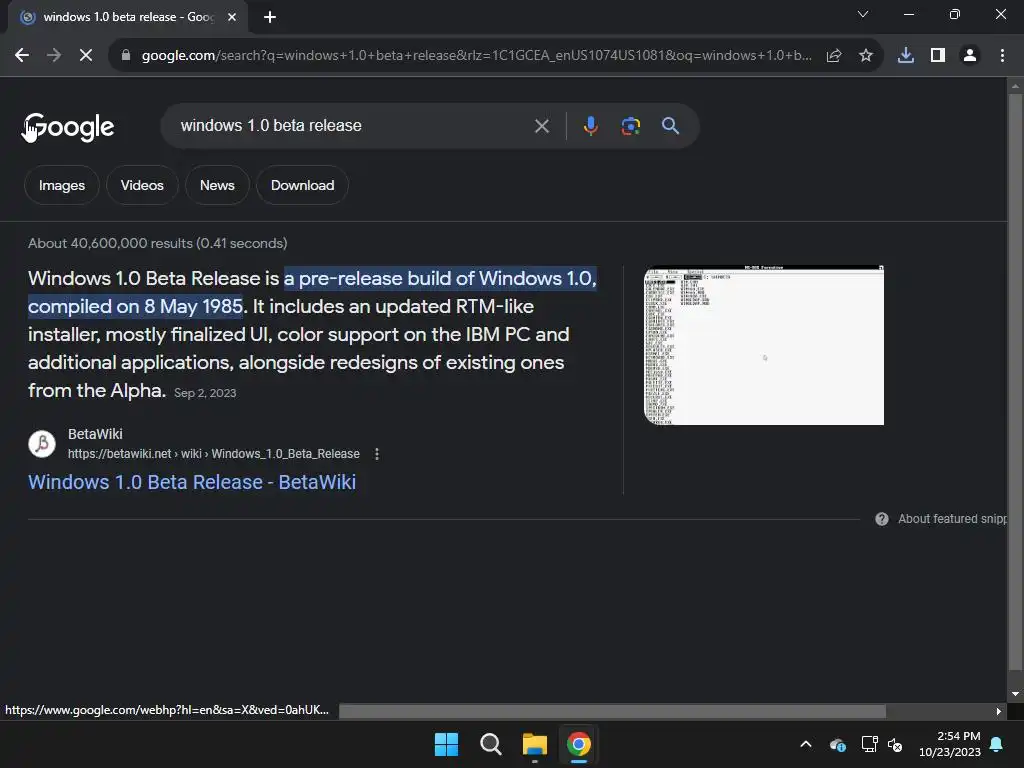Click the scroll right arrow
1024x768 pixels.
pyautogui.click(x=999, y=711)
